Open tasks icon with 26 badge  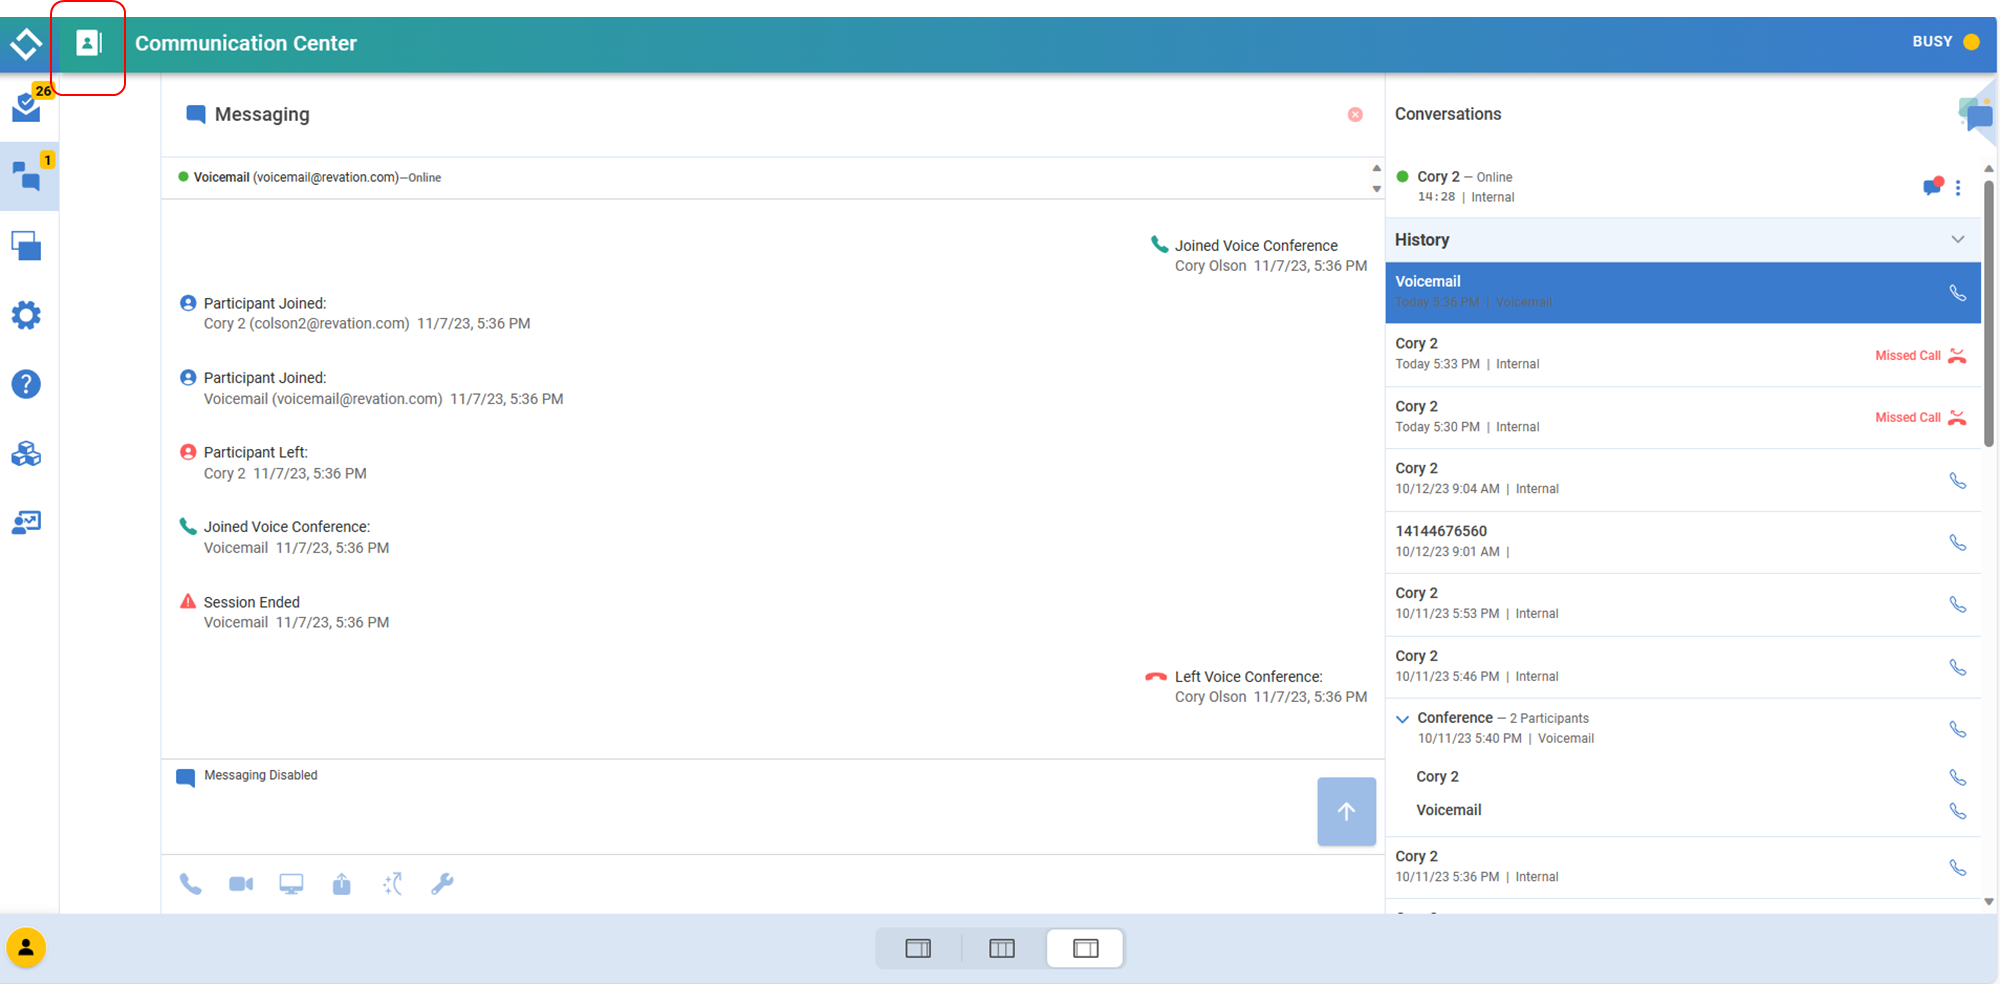(x=27, y=106)
